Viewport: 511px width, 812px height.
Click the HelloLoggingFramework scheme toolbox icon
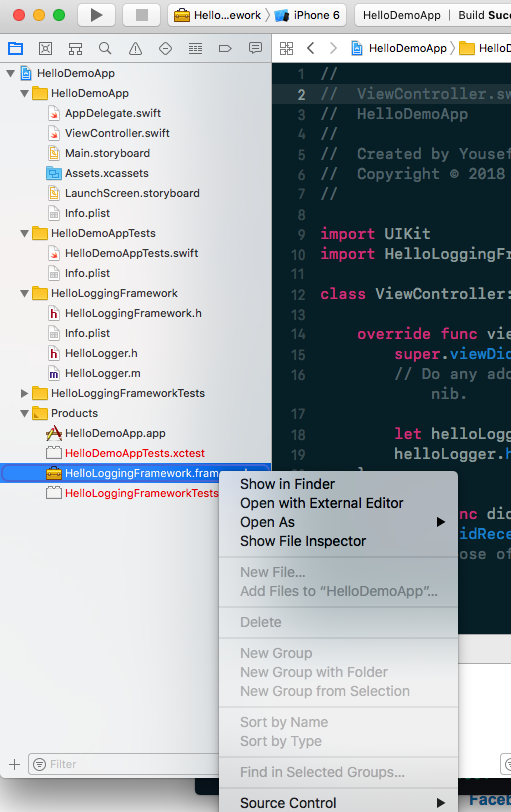182,16
